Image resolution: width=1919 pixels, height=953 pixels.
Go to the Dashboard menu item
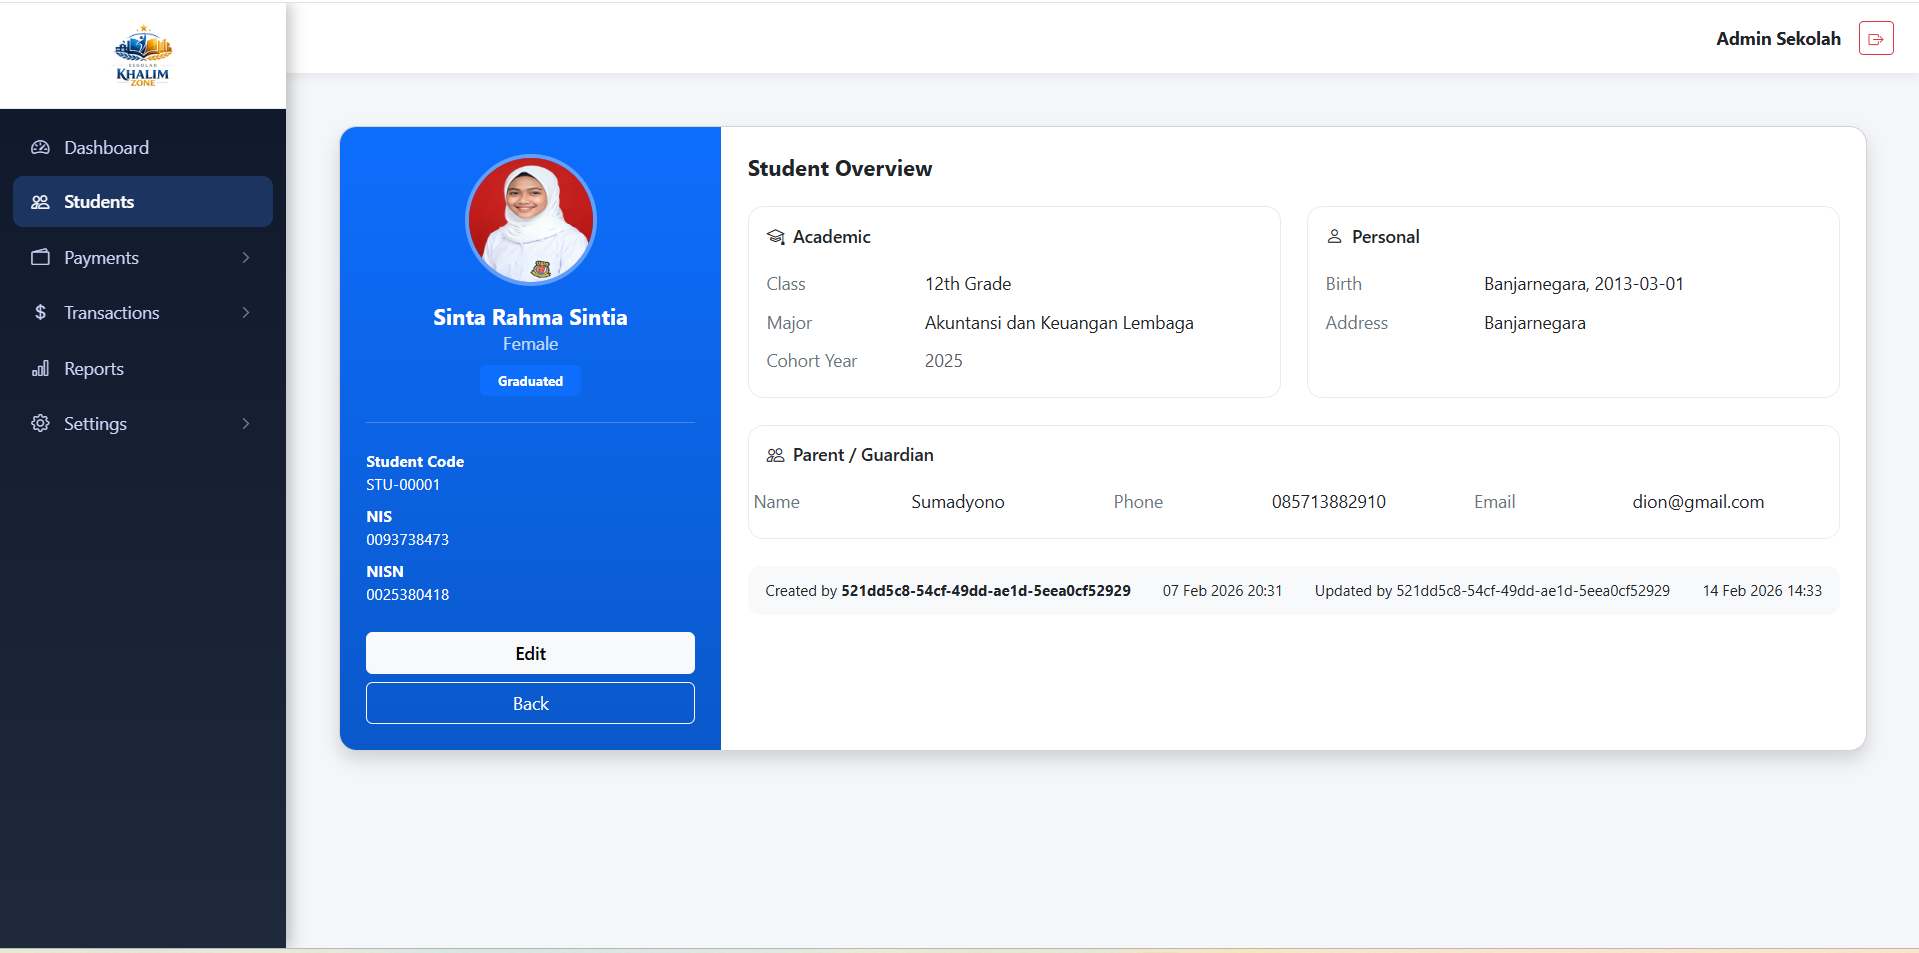106,148
